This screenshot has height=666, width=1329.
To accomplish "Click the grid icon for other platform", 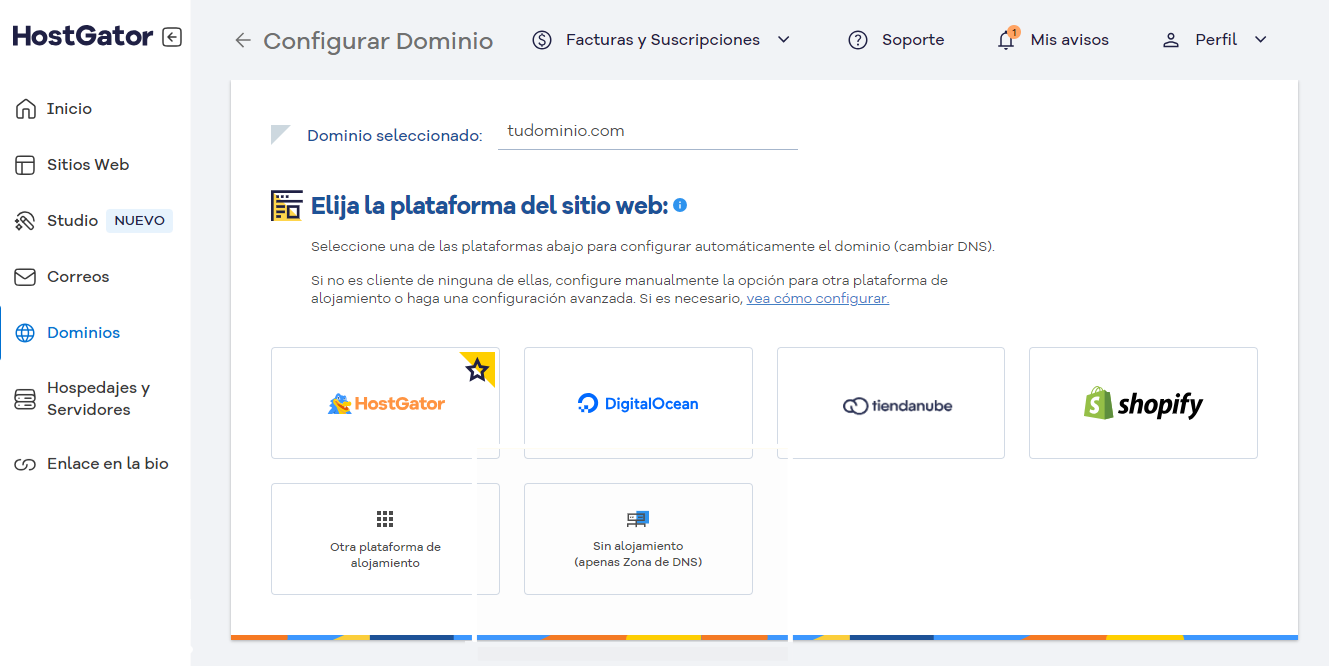I will (x=385, y=518).
